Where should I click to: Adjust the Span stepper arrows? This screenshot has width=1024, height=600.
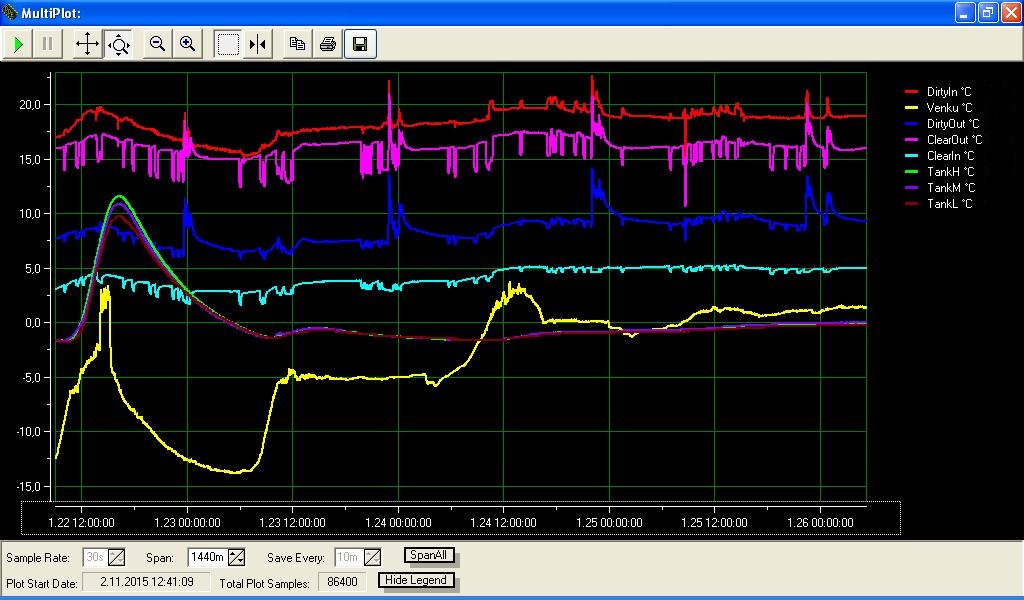[236, 557]
